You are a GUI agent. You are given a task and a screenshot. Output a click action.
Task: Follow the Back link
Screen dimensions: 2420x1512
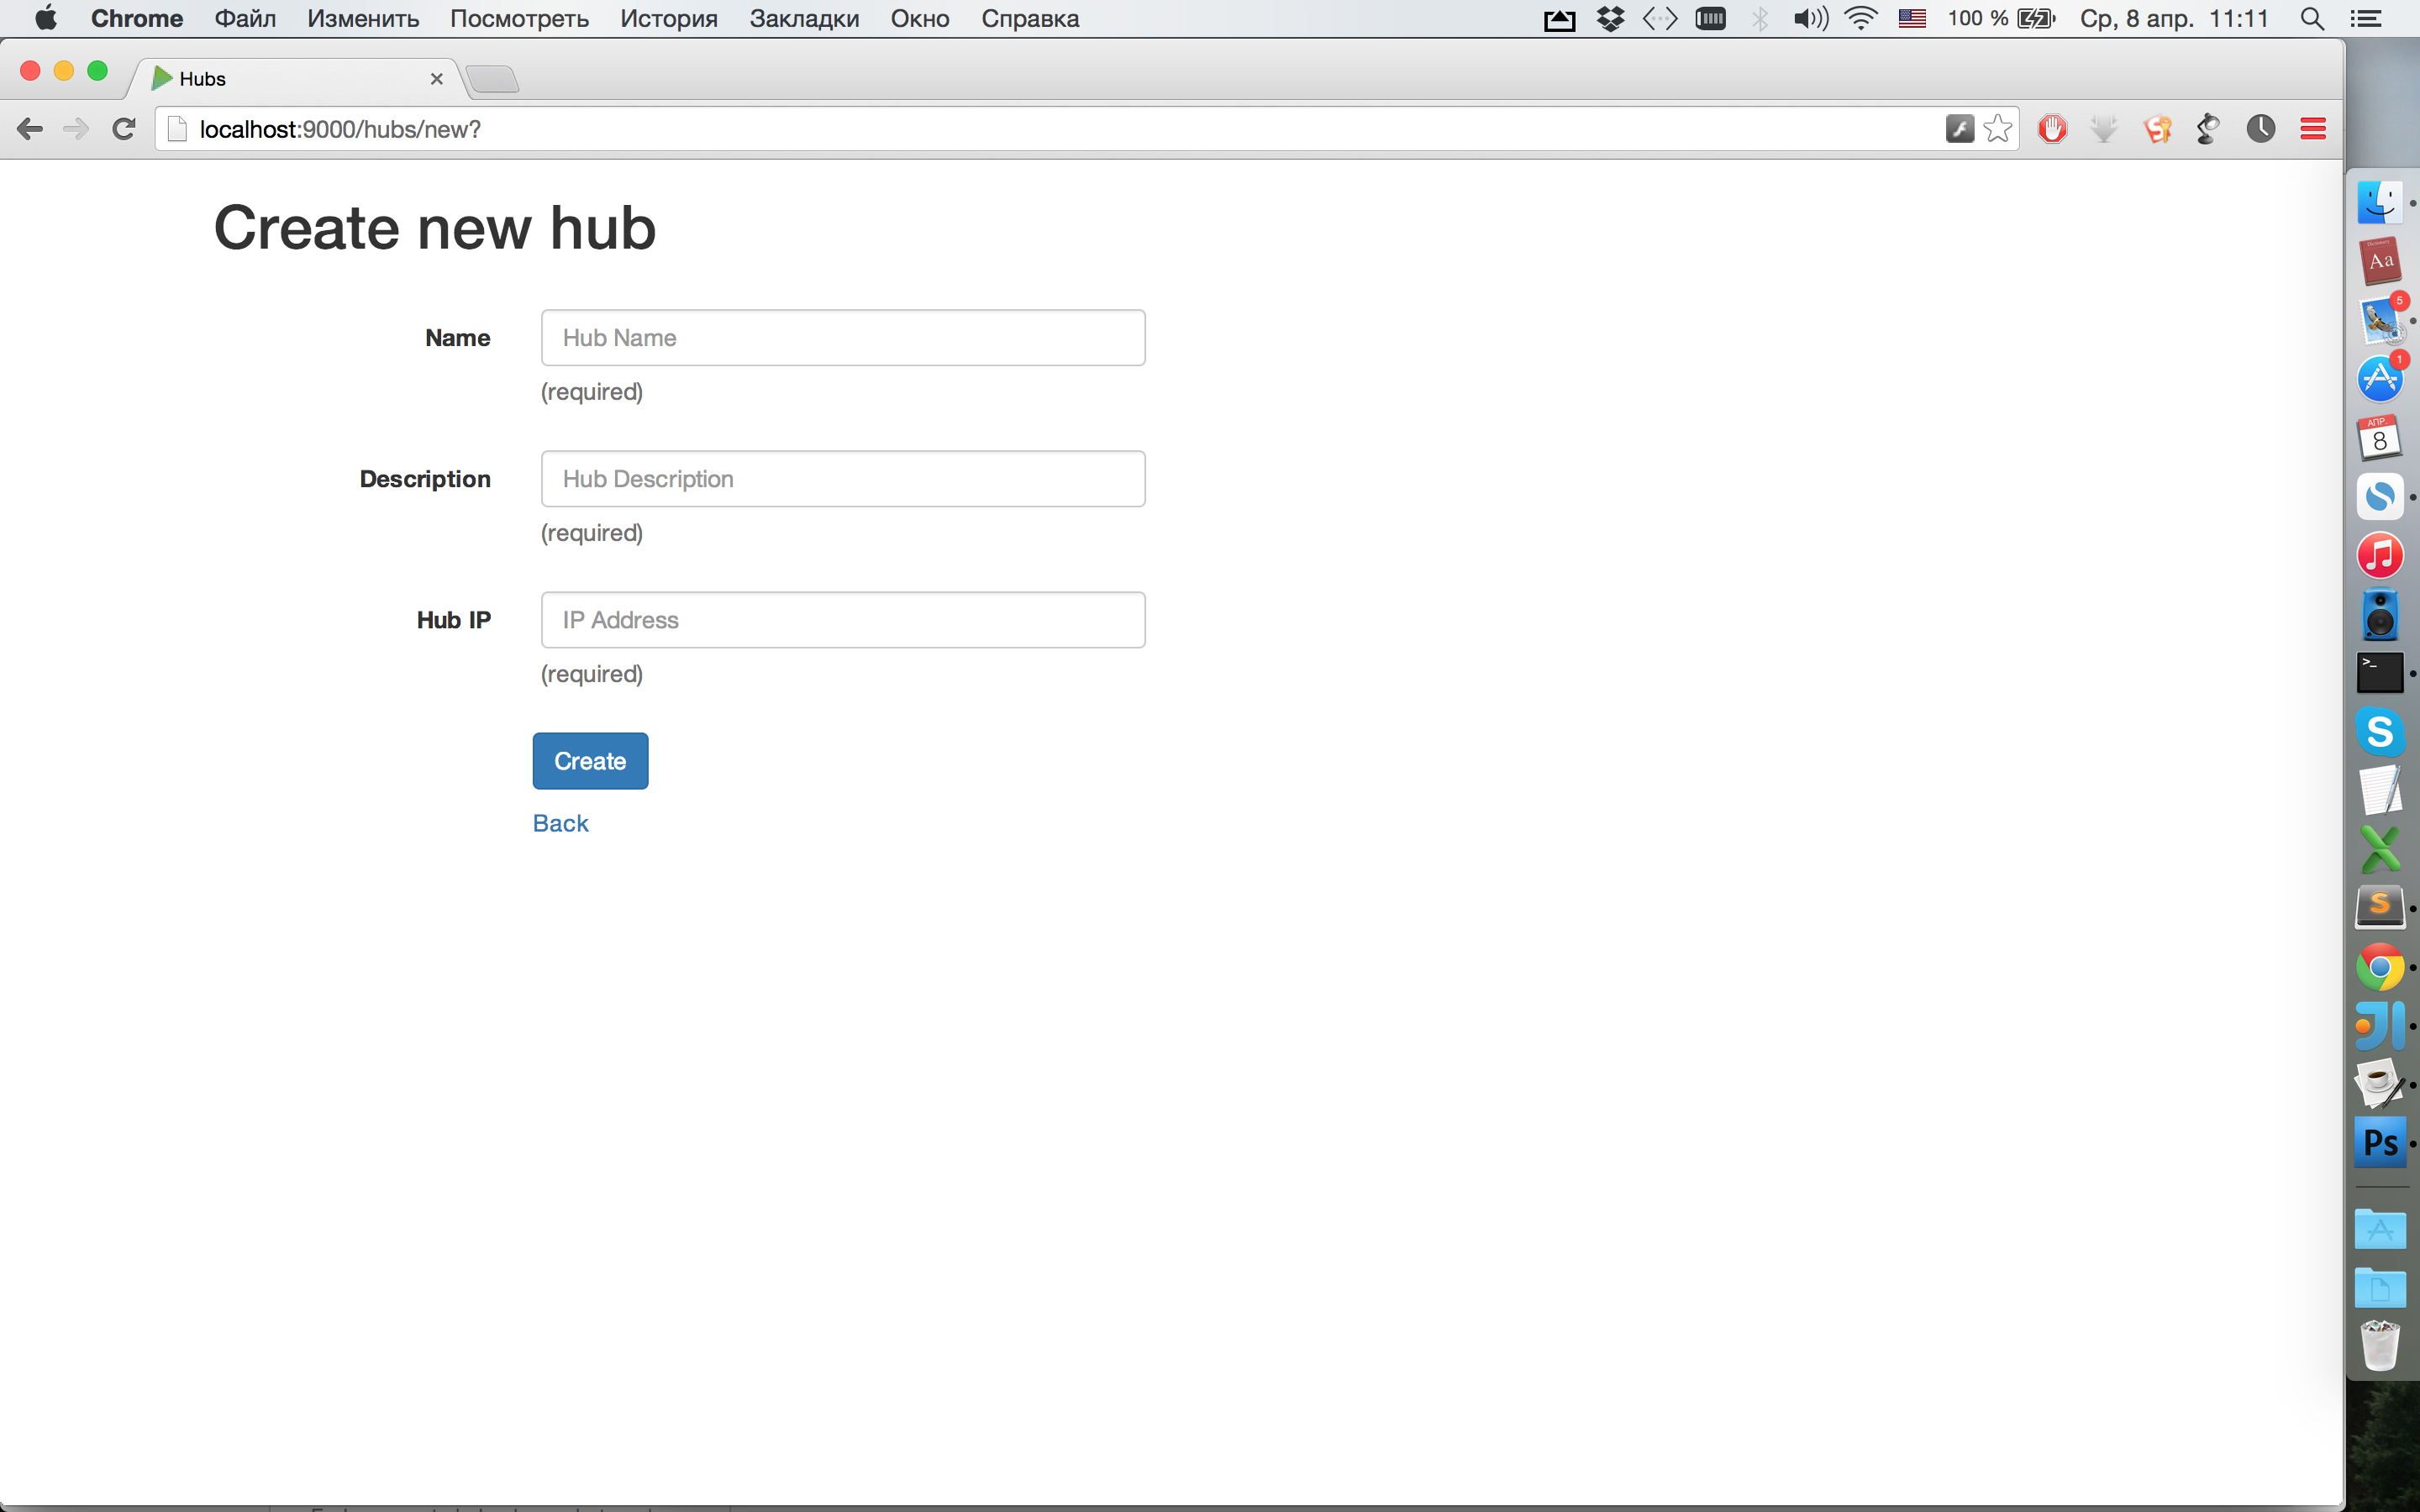(560, 823)
